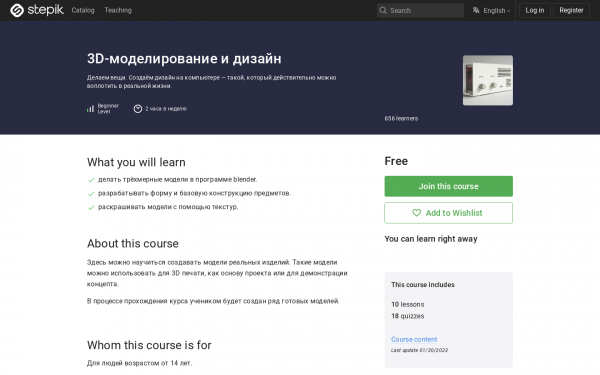Click the Register button
The height and width of the screenshot is (375, 600).
(571, 10)
